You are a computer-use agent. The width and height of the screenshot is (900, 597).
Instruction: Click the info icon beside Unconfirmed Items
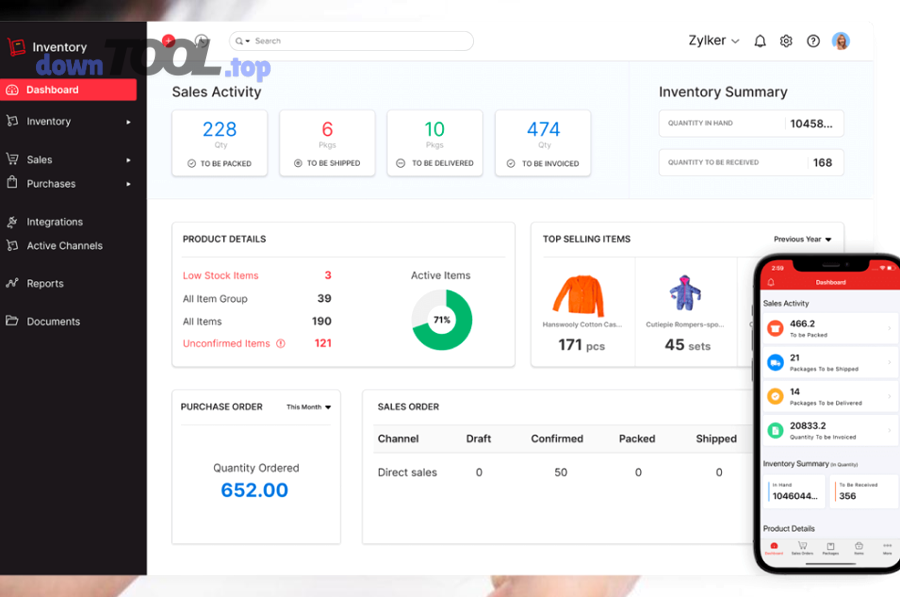coord(281,343)
